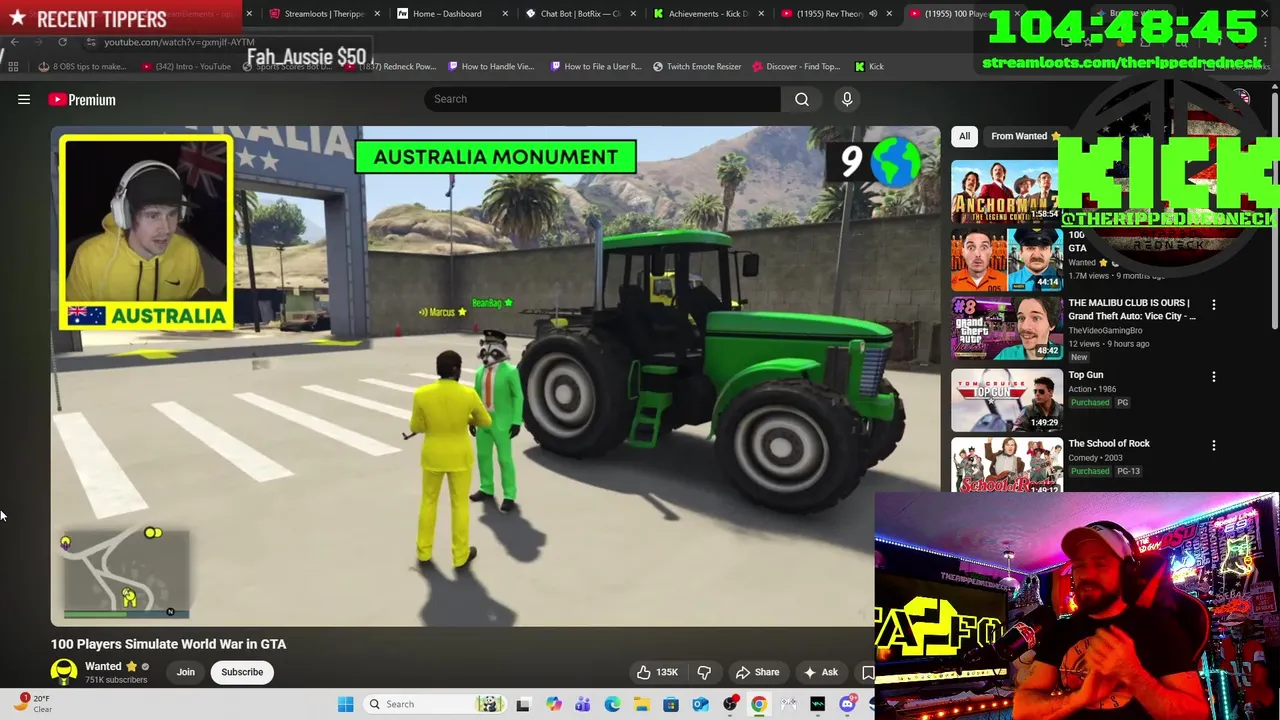Click the Windows taskbar Search box

435,704
